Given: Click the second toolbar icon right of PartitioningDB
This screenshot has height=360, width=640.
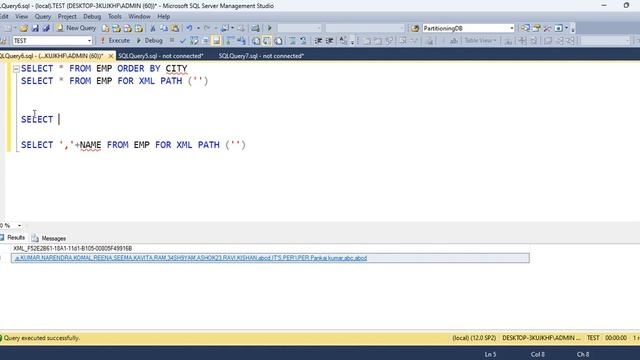Looking at the screenshot, I should point(536,28).
